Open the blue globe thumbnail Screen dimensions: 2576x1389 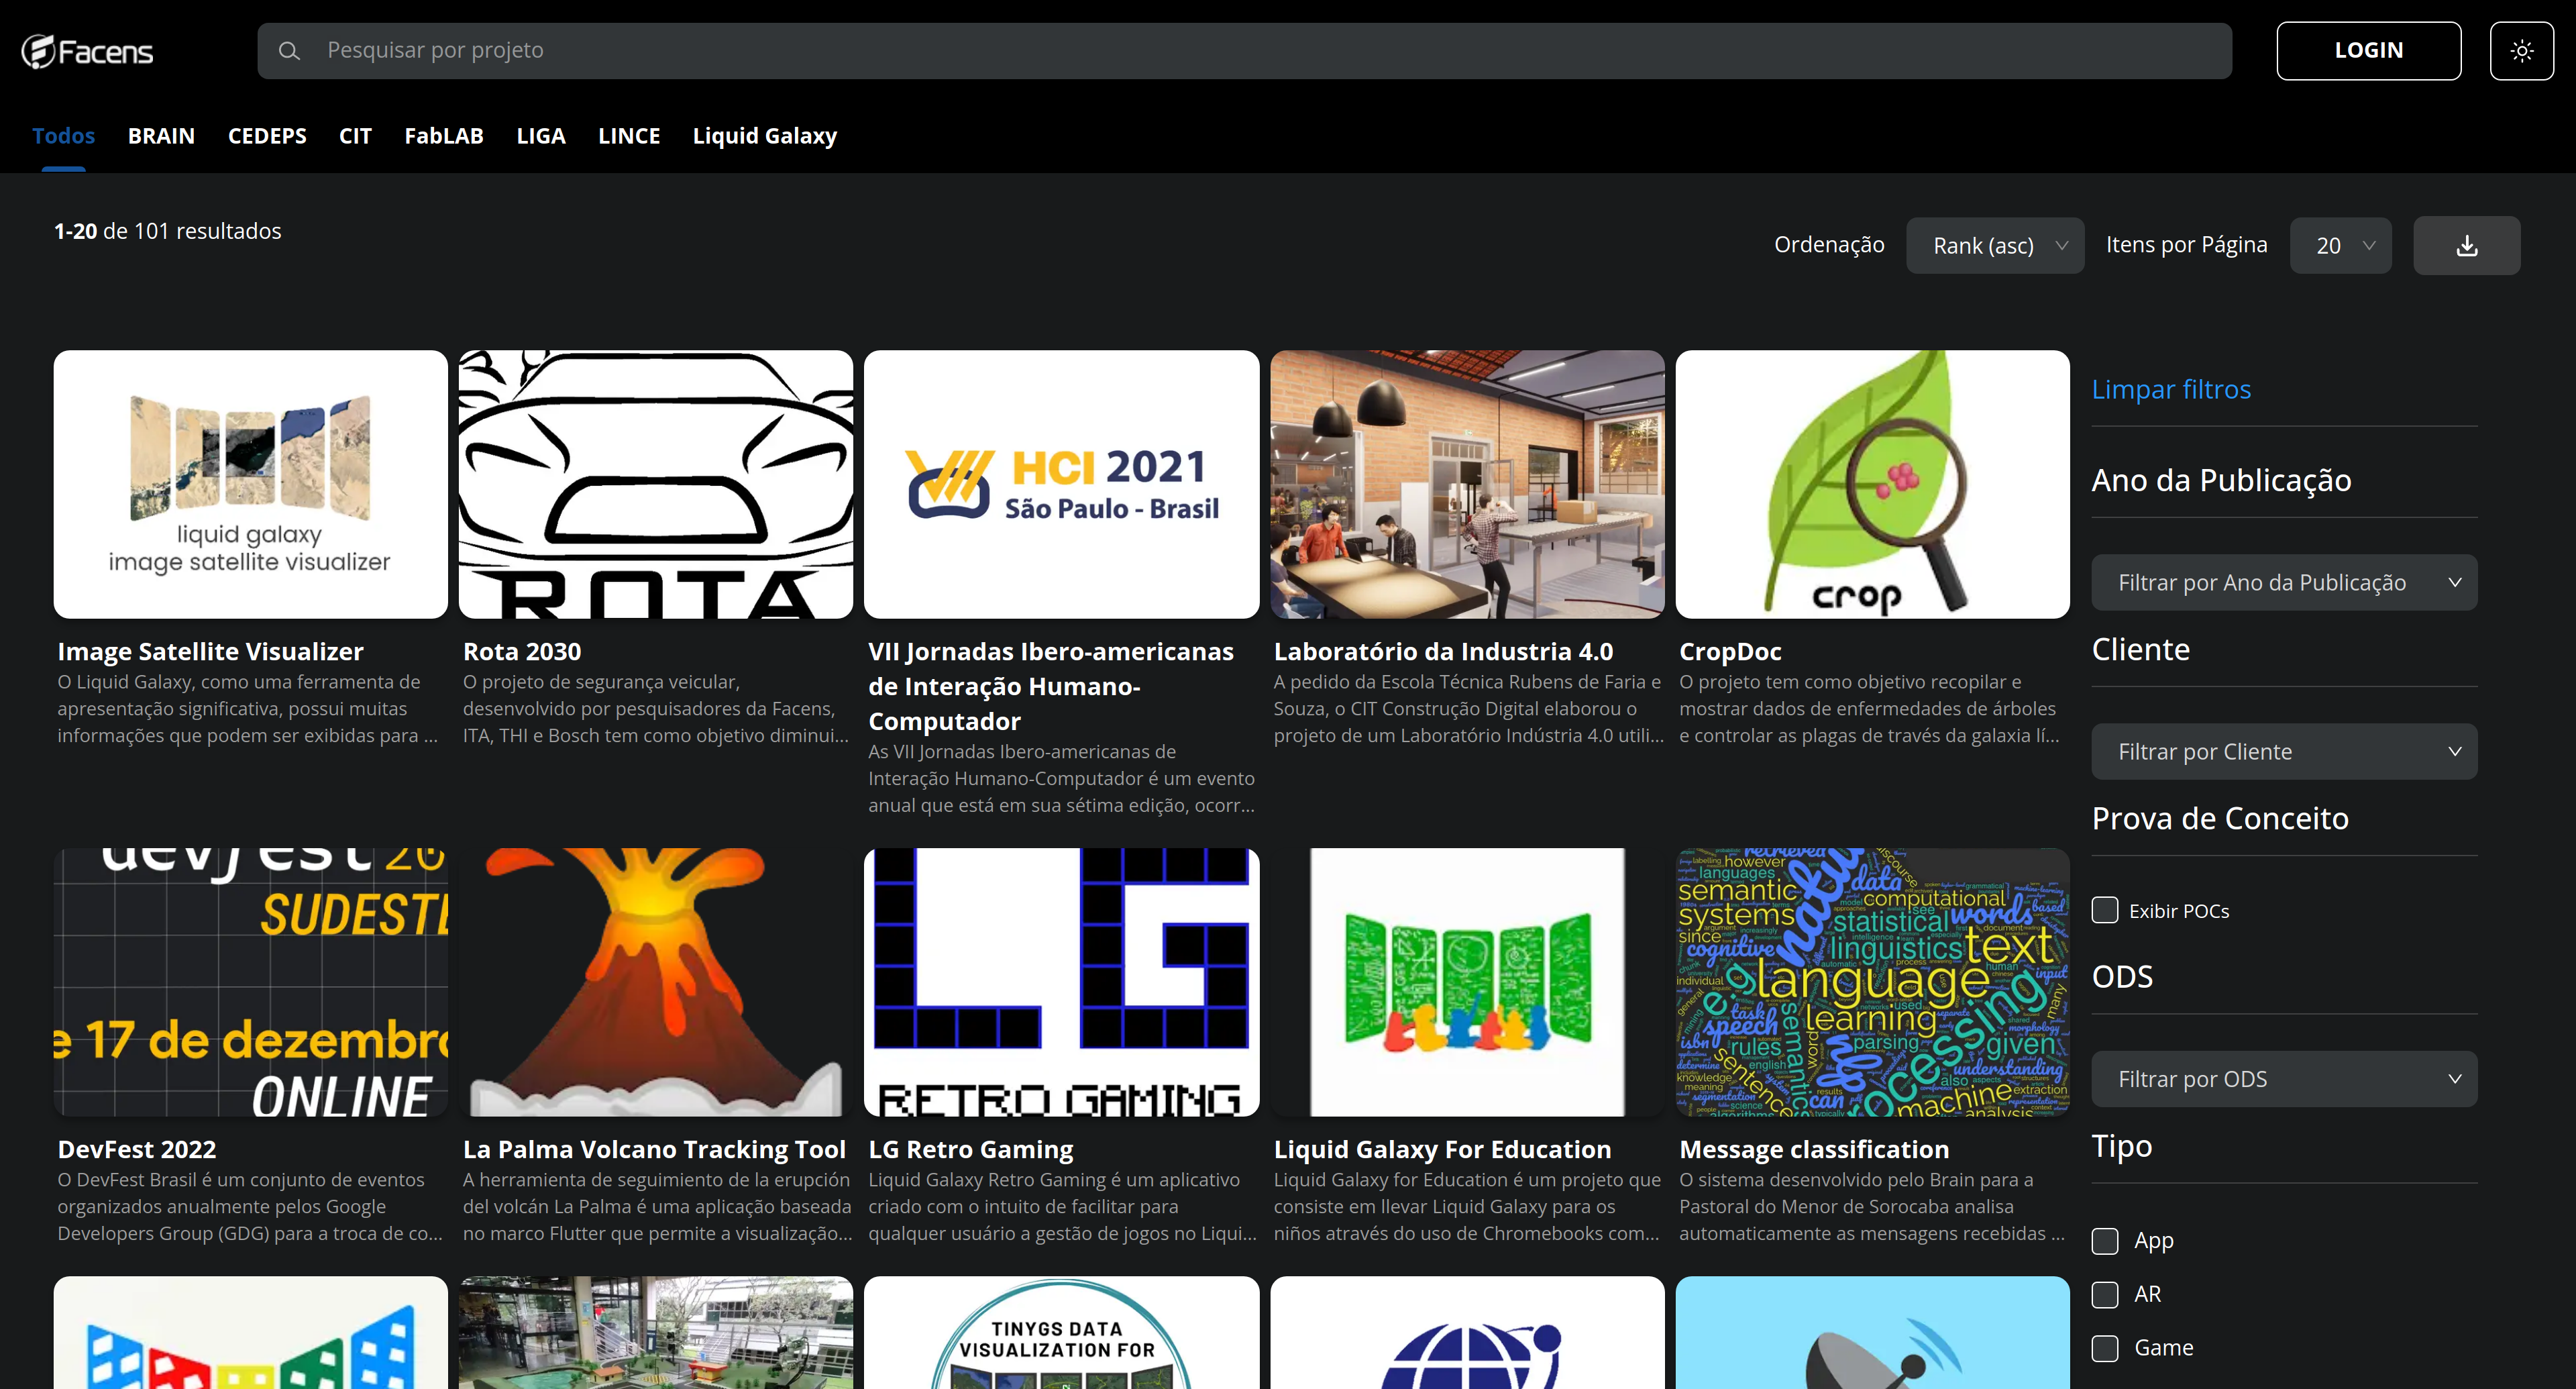[1467, 1332]
